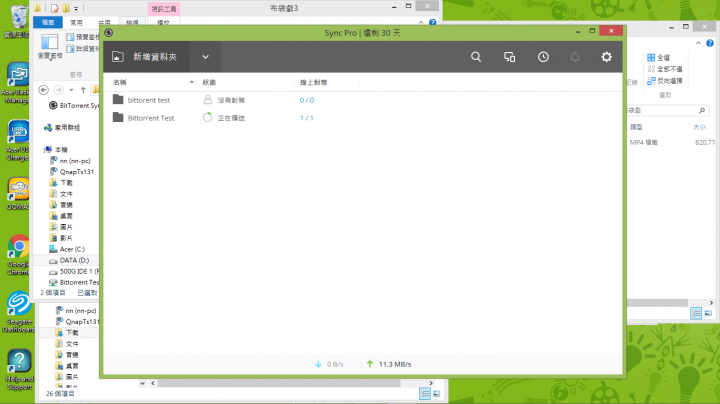Click Select all in right Explorer ribbon
Viewport: 720px width, 404px height.
[658, 57]
